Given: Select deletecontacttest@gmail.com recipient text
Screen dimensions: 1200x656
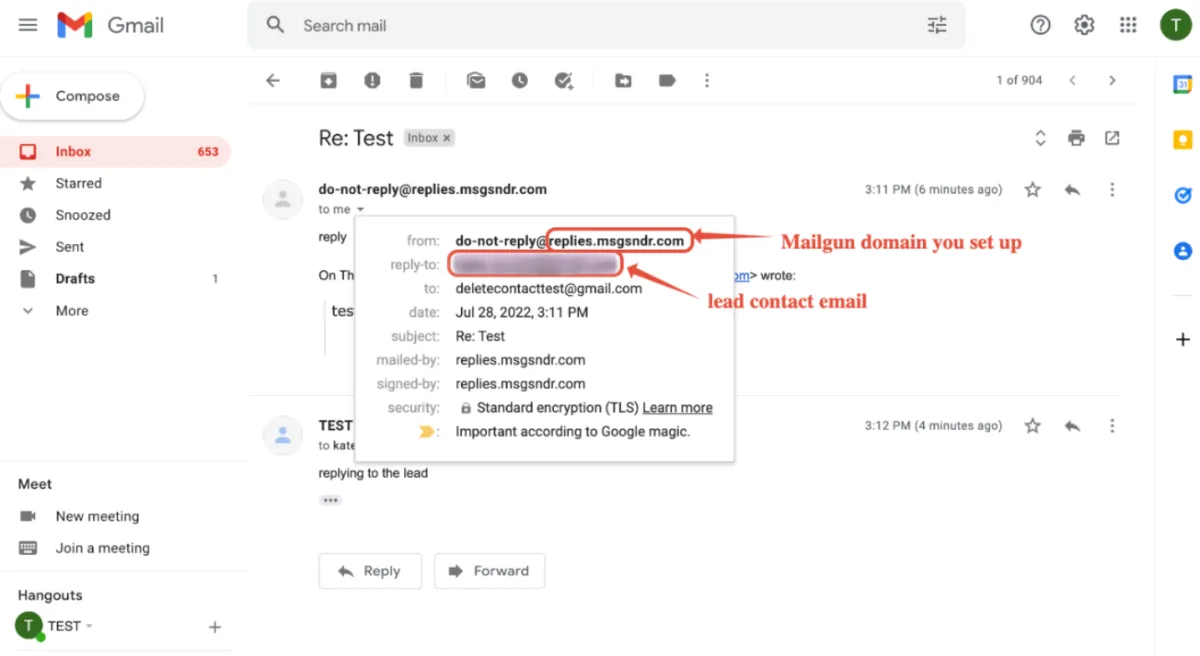Looking at the screenshot, I should (x=549, y=289).
